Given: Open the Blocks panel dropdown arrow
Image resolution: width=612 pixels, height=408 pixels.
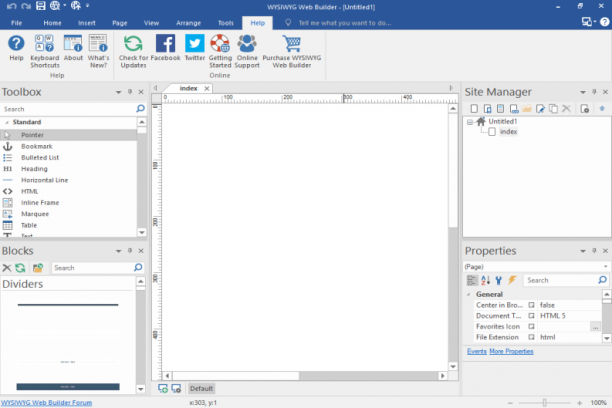Looking at the screenshot, I should pos(118,251).
